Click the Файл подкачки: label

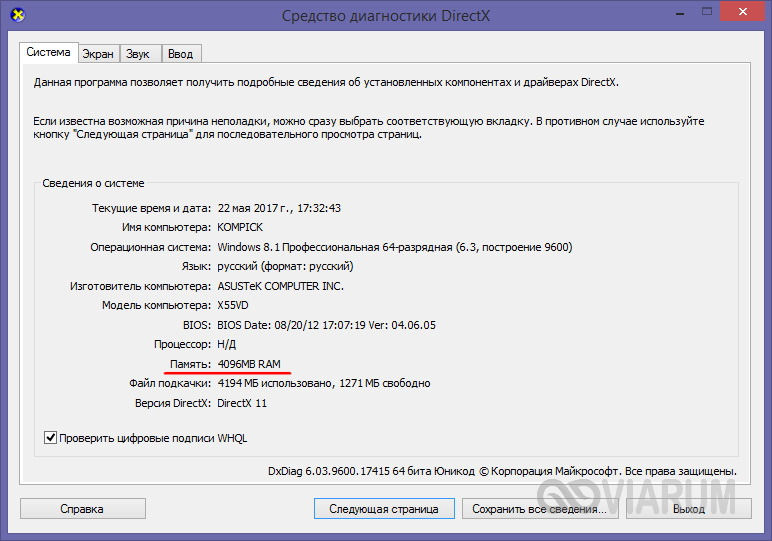170,383
